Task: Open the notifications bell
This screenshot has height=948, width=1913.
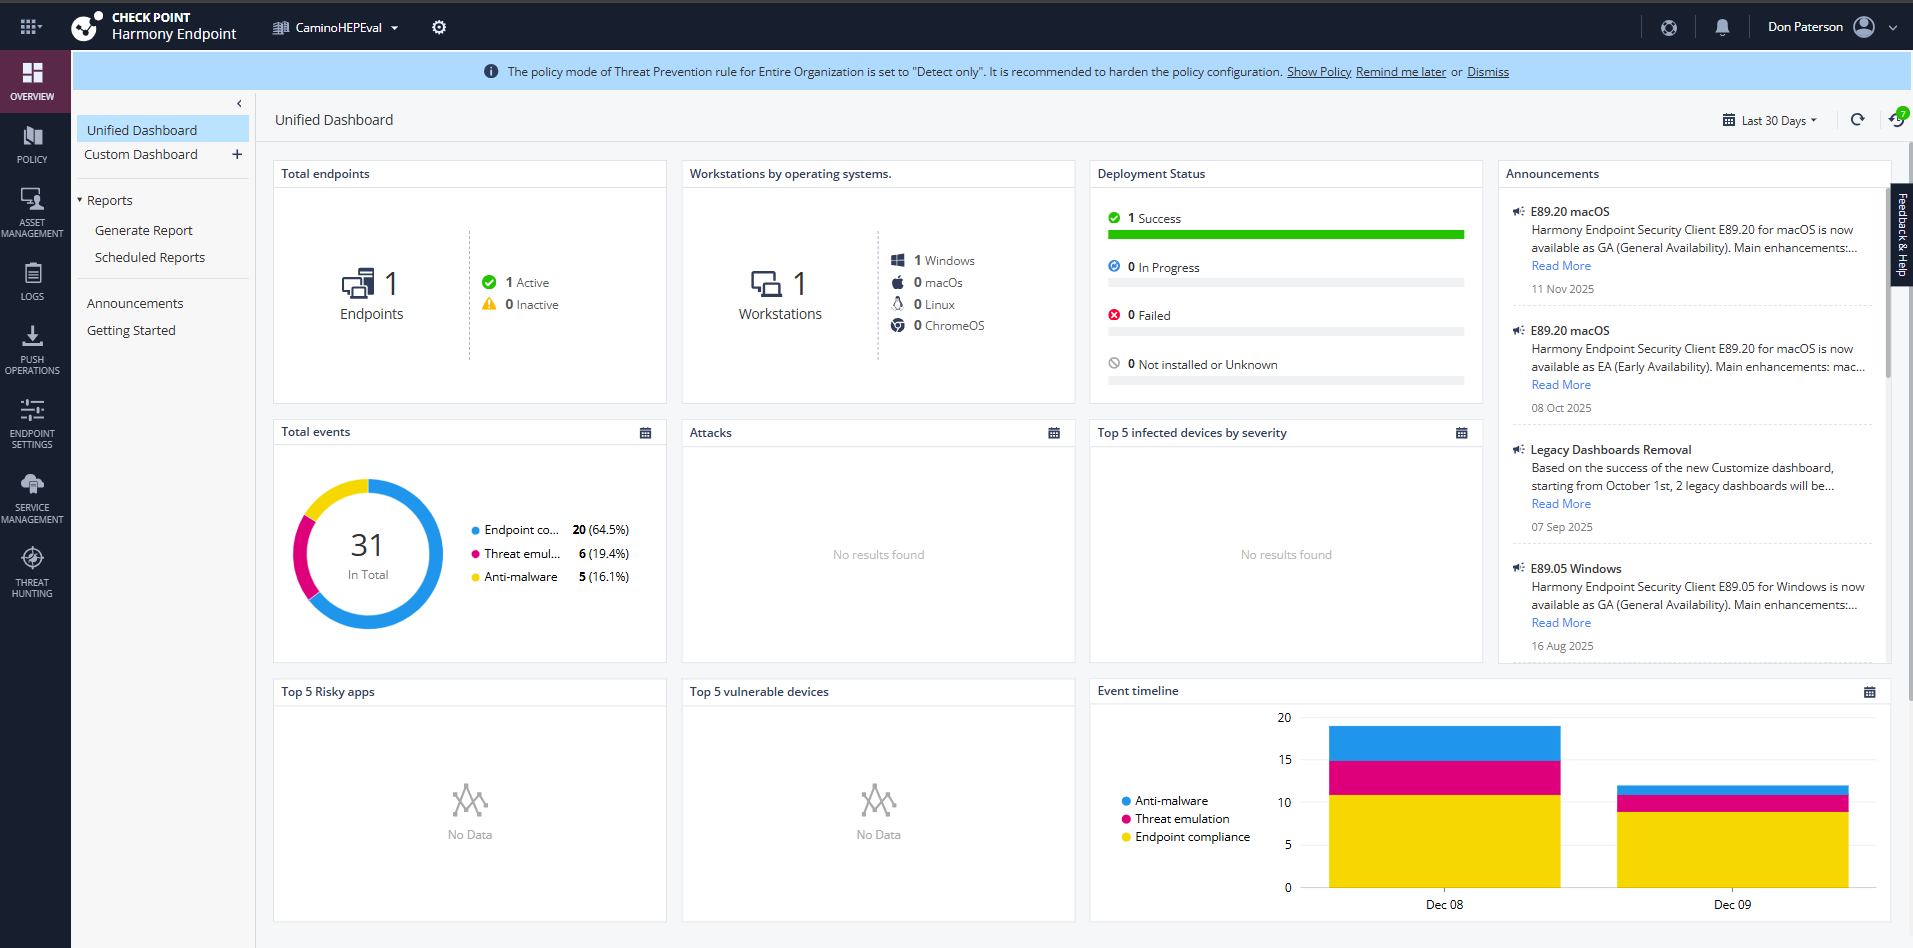Action: (1722, 28)
